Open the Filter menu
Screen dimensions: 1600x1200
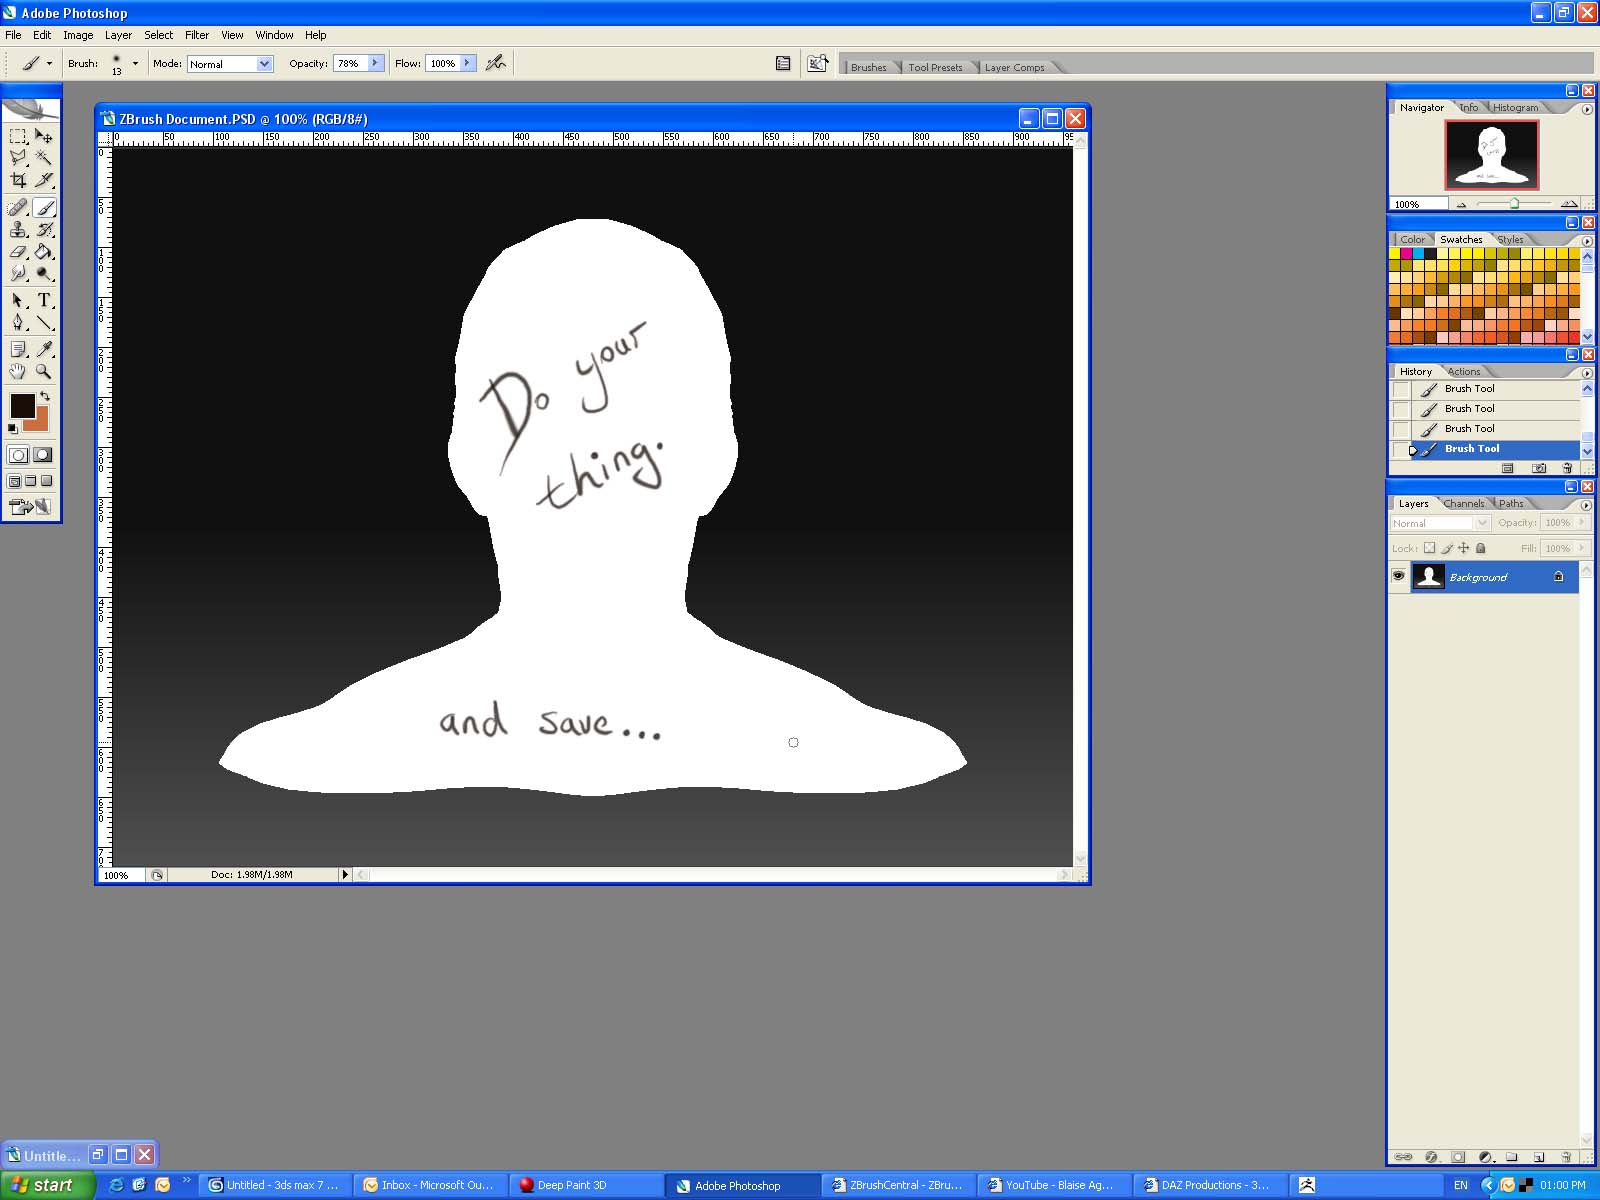[197, 35]
